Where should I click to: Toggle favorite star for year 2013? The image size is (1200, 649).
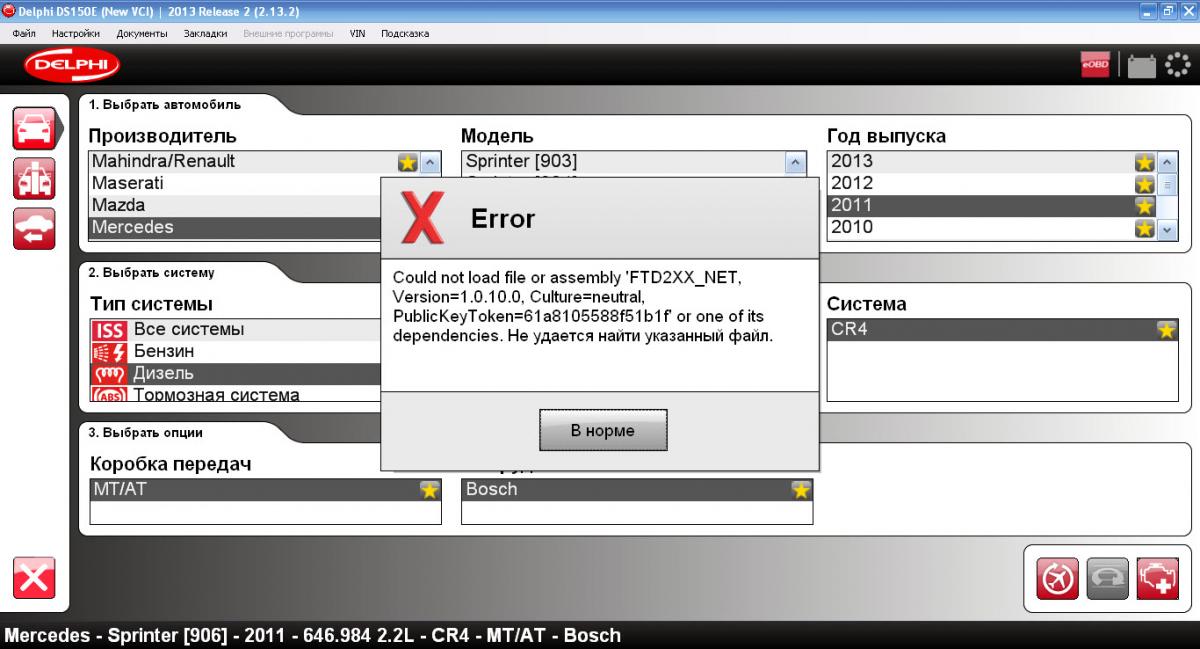point(1145,162)
